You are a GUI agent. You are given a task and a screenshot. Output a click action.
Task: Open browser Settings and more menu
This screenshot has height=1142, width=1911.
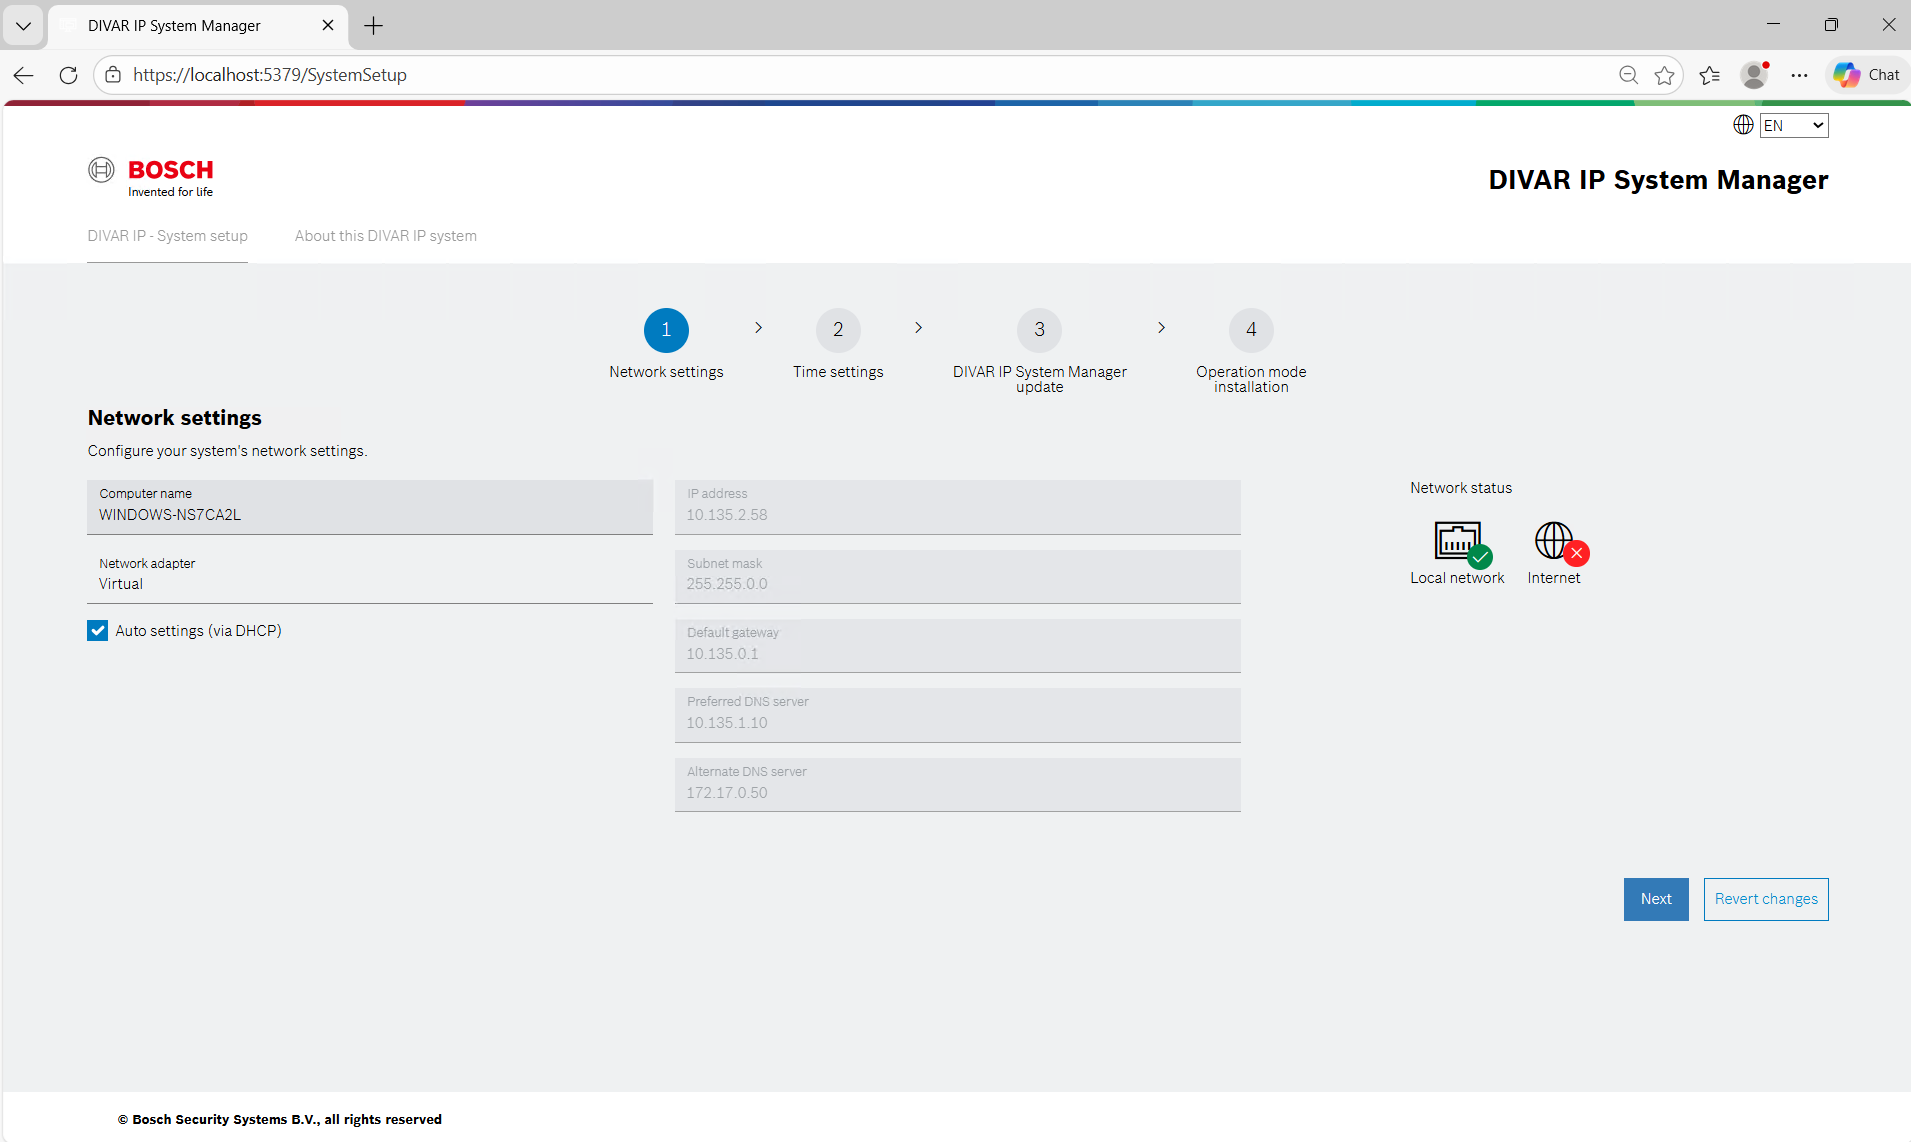point(1799,75)
